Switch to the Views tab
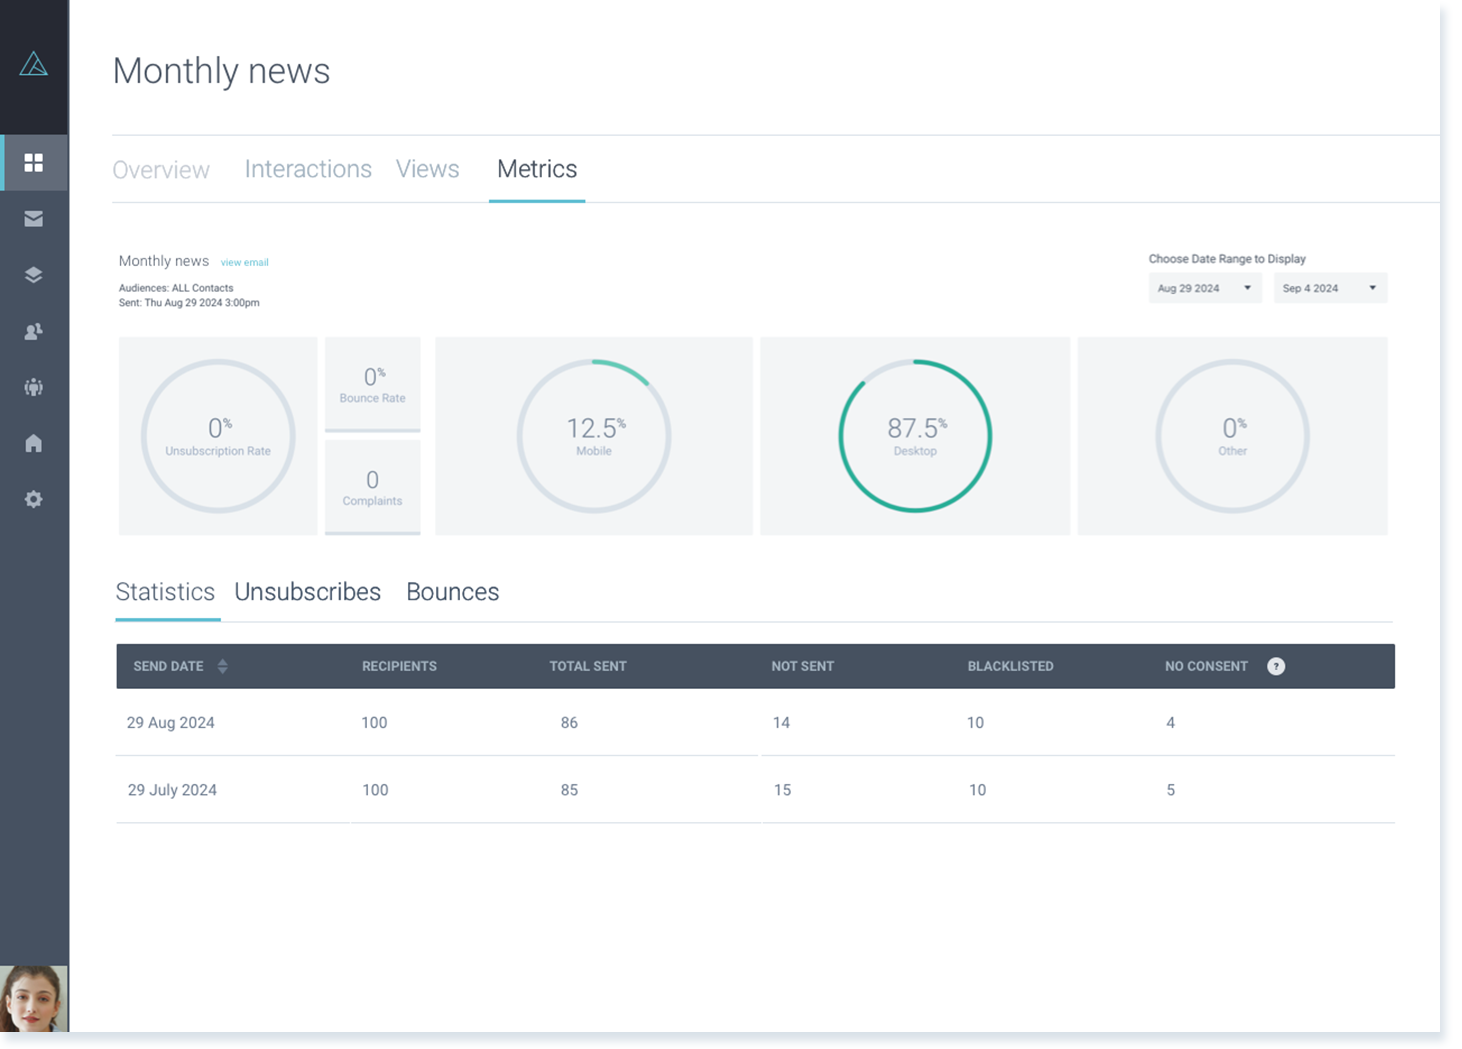1462x1049 pixels. click(x=428, y=169)
